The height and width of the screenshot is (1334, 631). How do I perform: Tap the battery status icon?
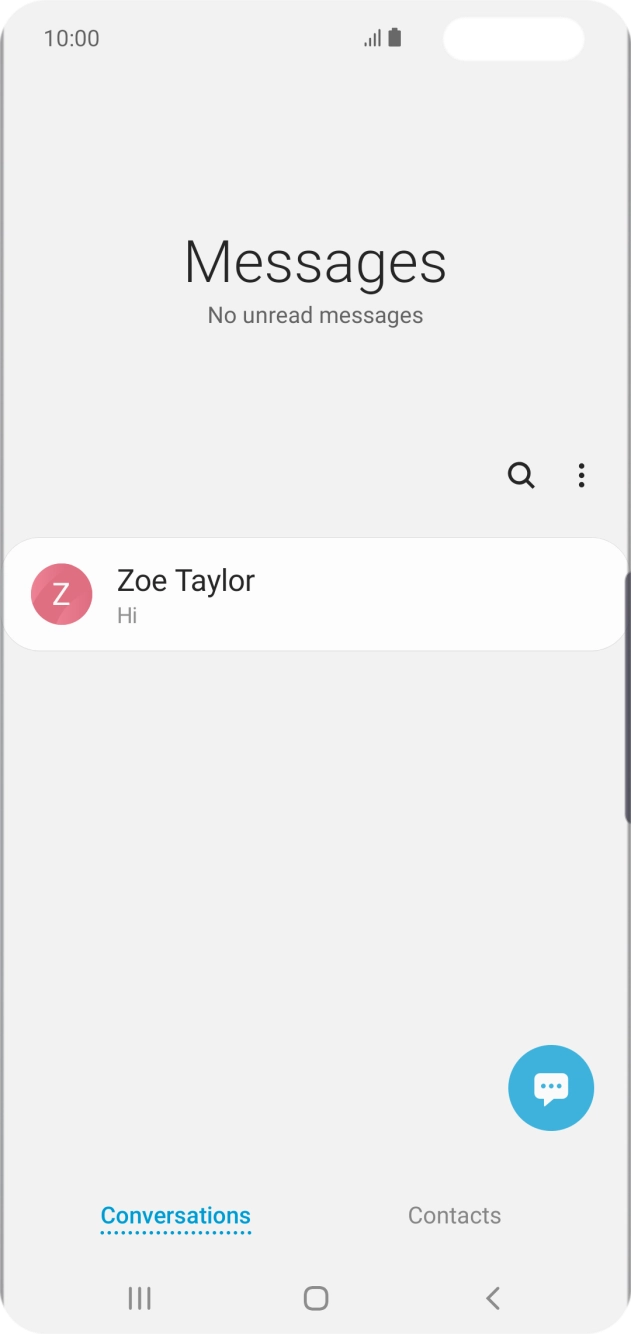(394, 38)
